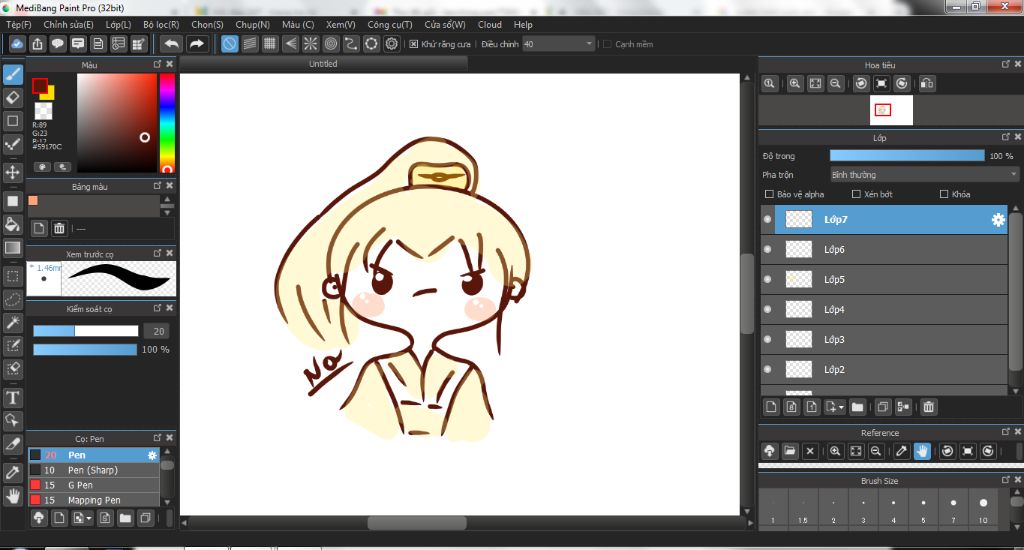The height and width of the screenshot is (550, 1024).
Task: Enable Khóa checkbox
Action: click(x=944, y=194)
